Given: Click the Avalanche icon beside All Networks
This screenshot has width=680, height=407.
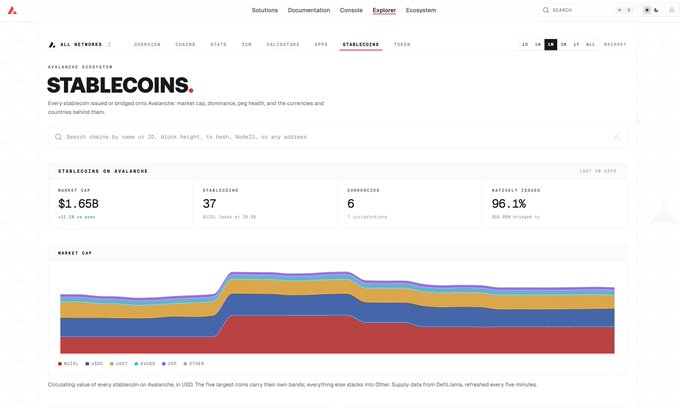Looking at the screenshot, I should (52, 44).
